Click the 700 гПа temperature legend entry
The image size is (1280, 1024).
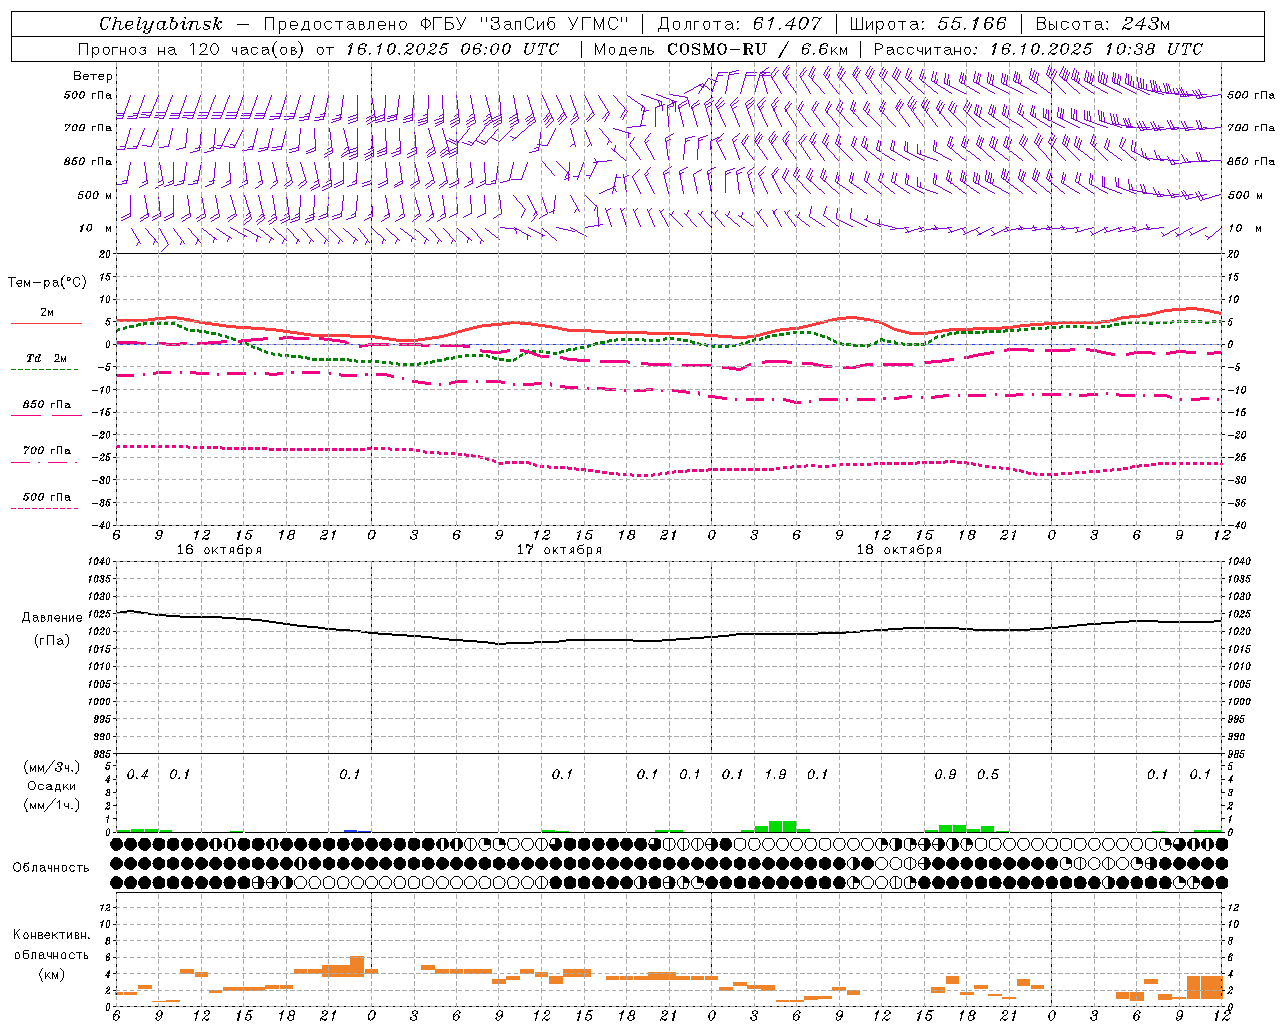pos(47,451)
